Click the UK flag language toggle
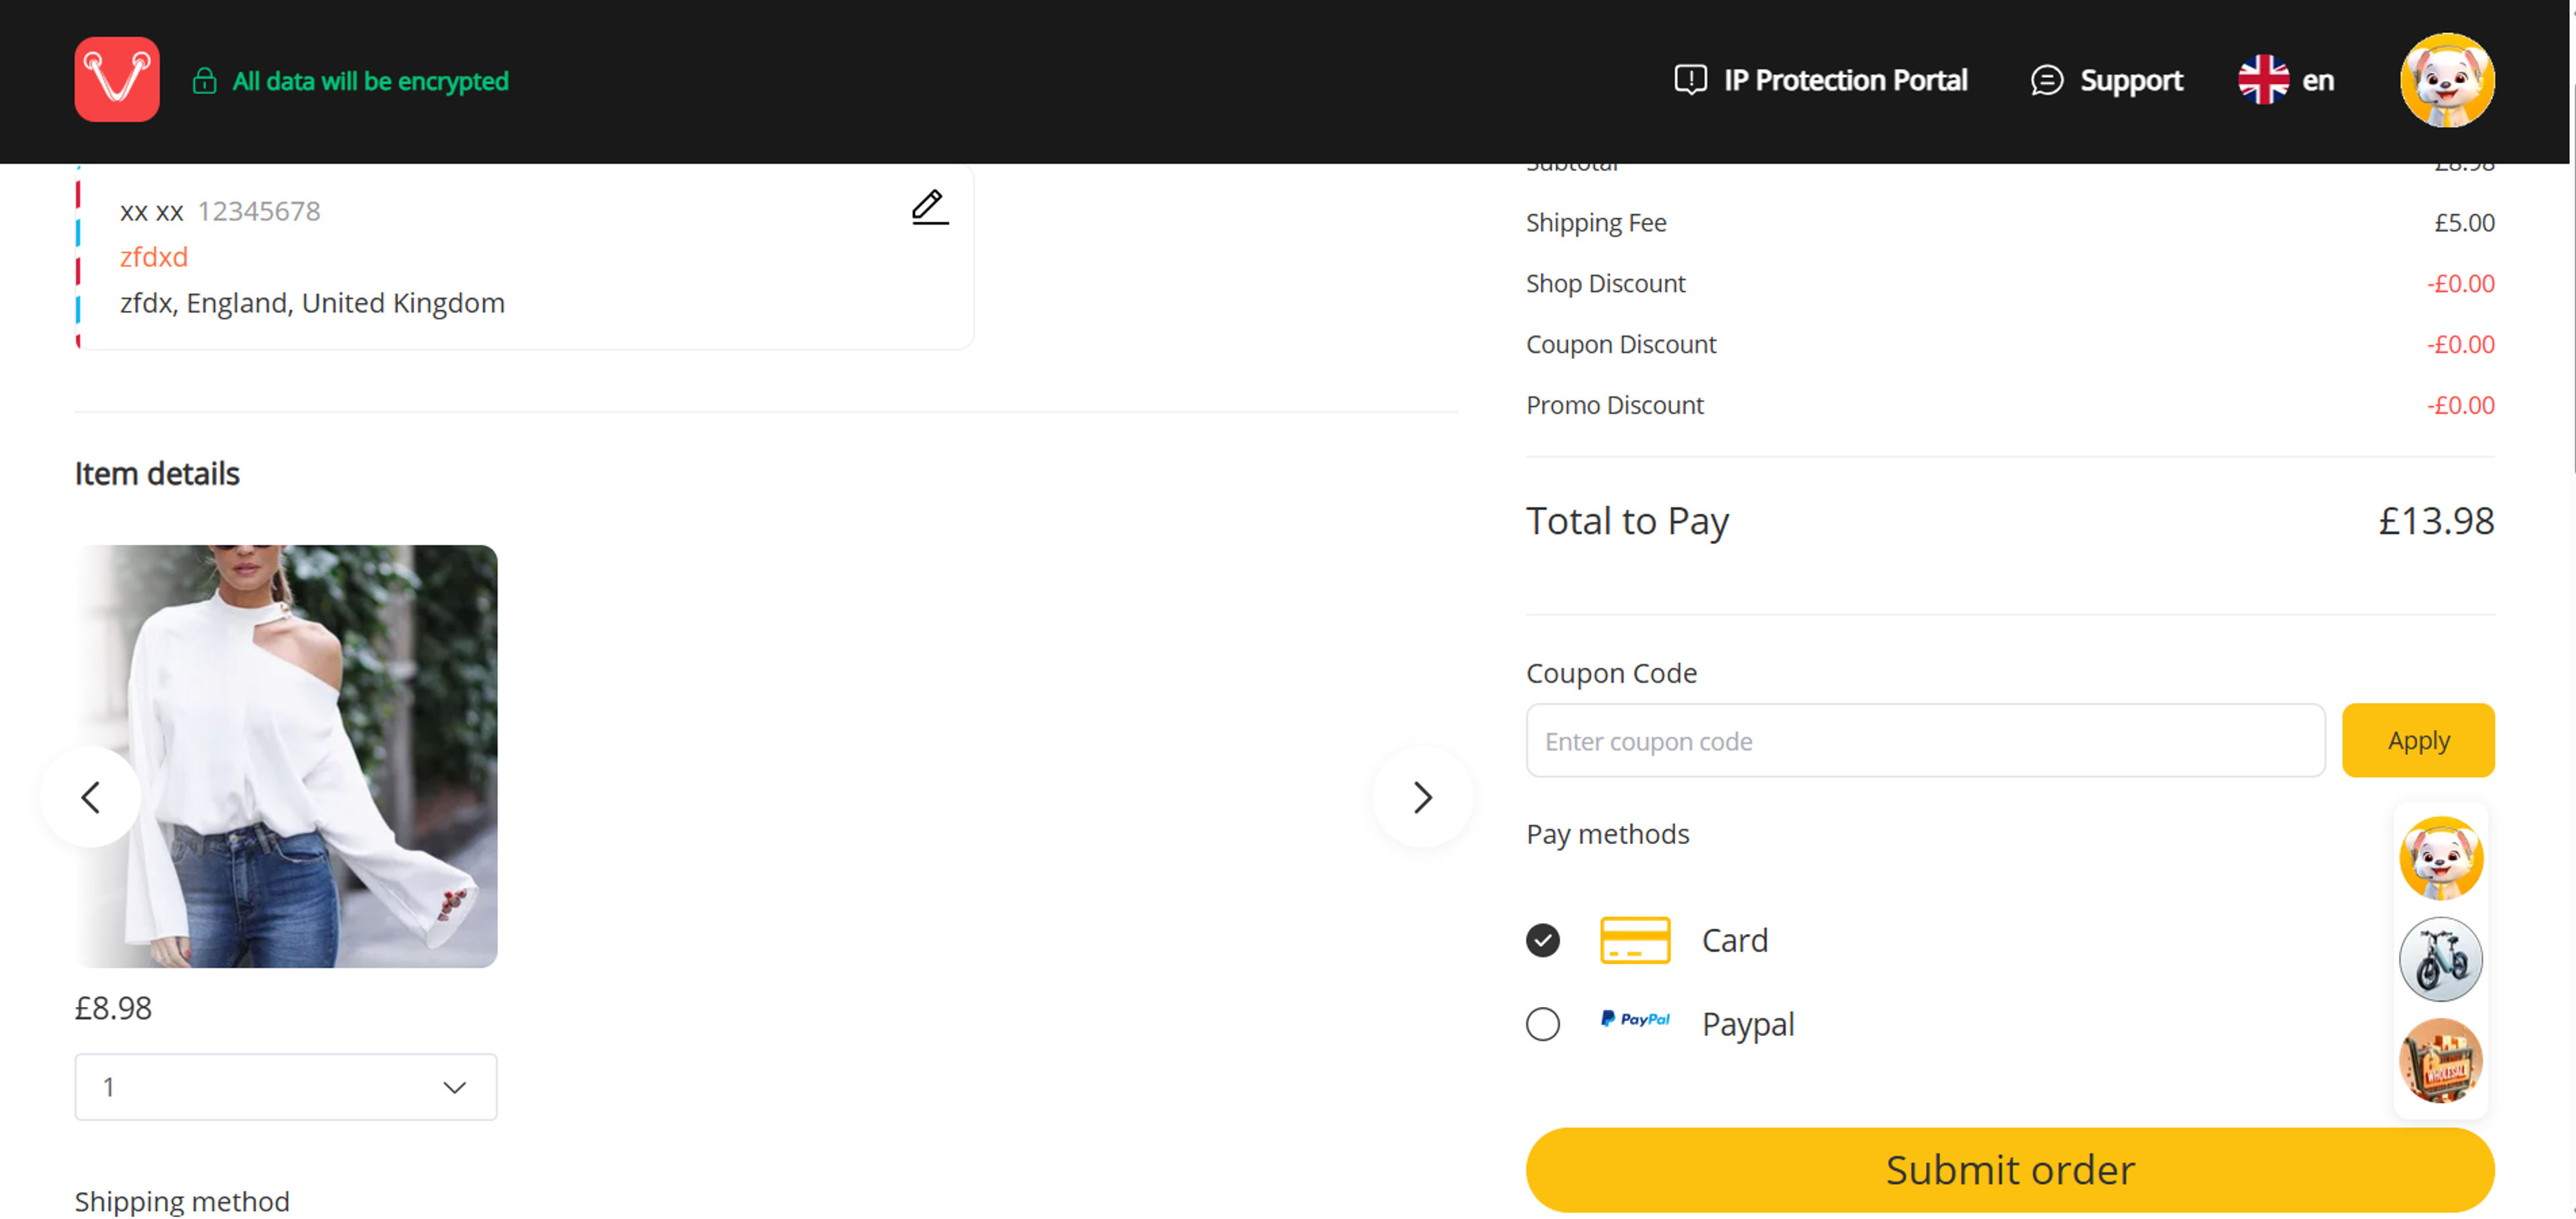The image size is (2576, 1219). point(2263,80)
